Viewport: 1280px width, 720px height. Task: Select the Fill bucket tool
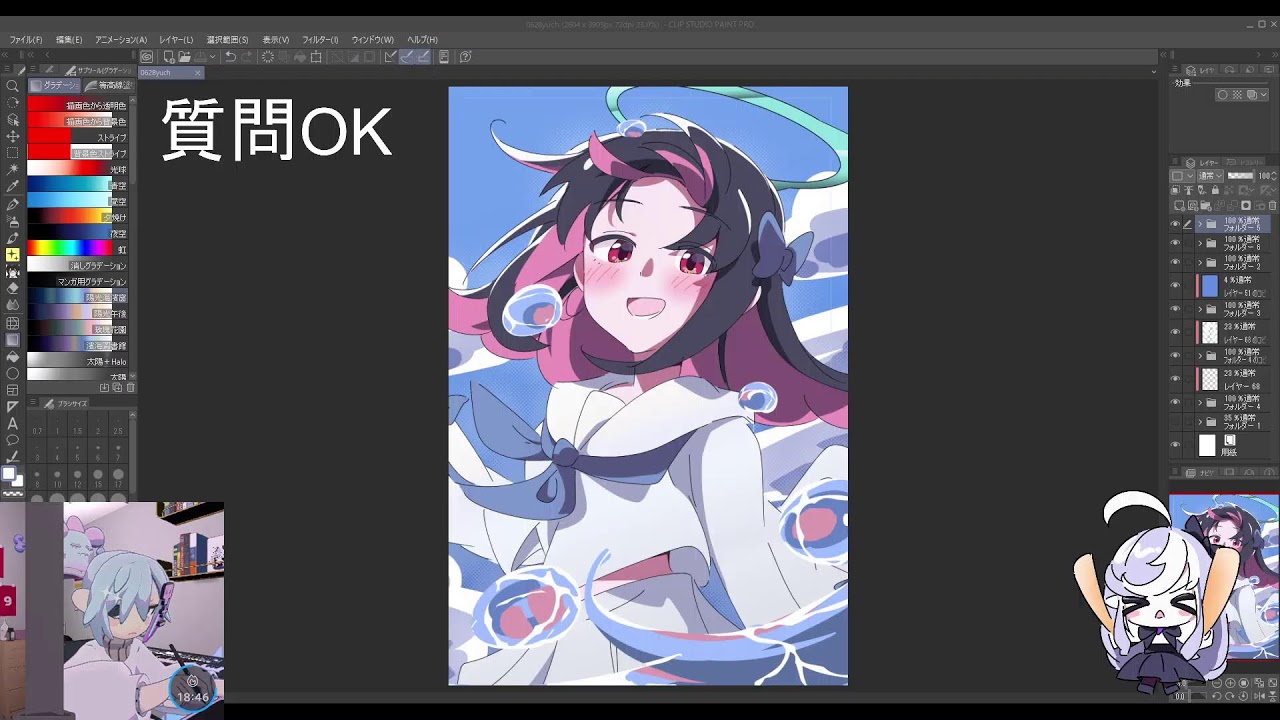pos(12,356)
